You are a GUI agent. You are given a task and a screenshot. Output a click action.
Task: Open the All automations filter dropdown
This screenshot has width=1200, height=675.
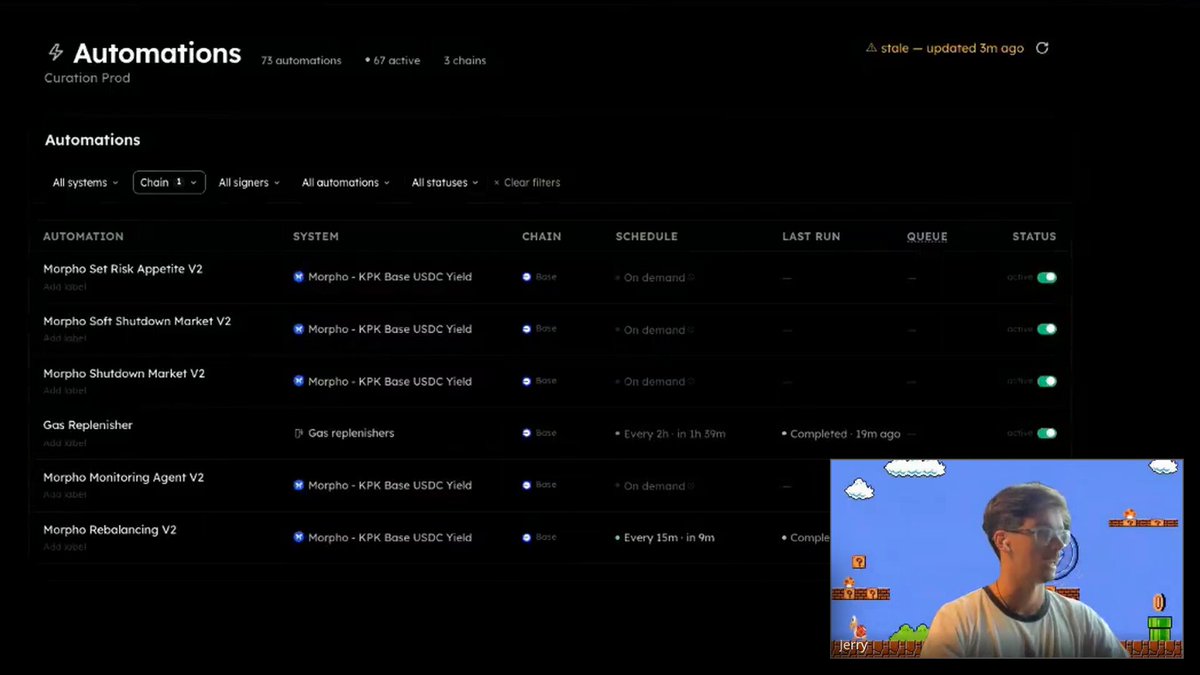(346, 183)
